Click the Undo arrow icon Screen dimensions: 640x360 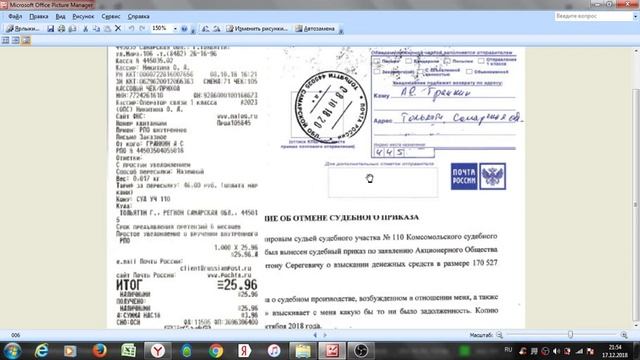(131, 29)
